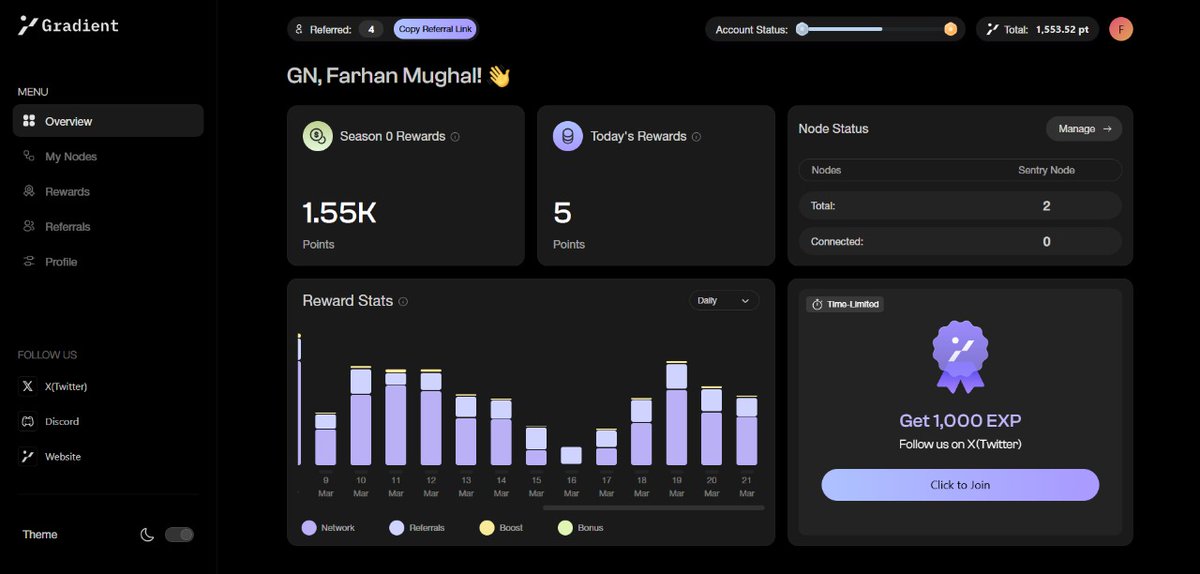
Task: Click the Season 0 Rewards coin icon
Action: click(x=318, y=136)
